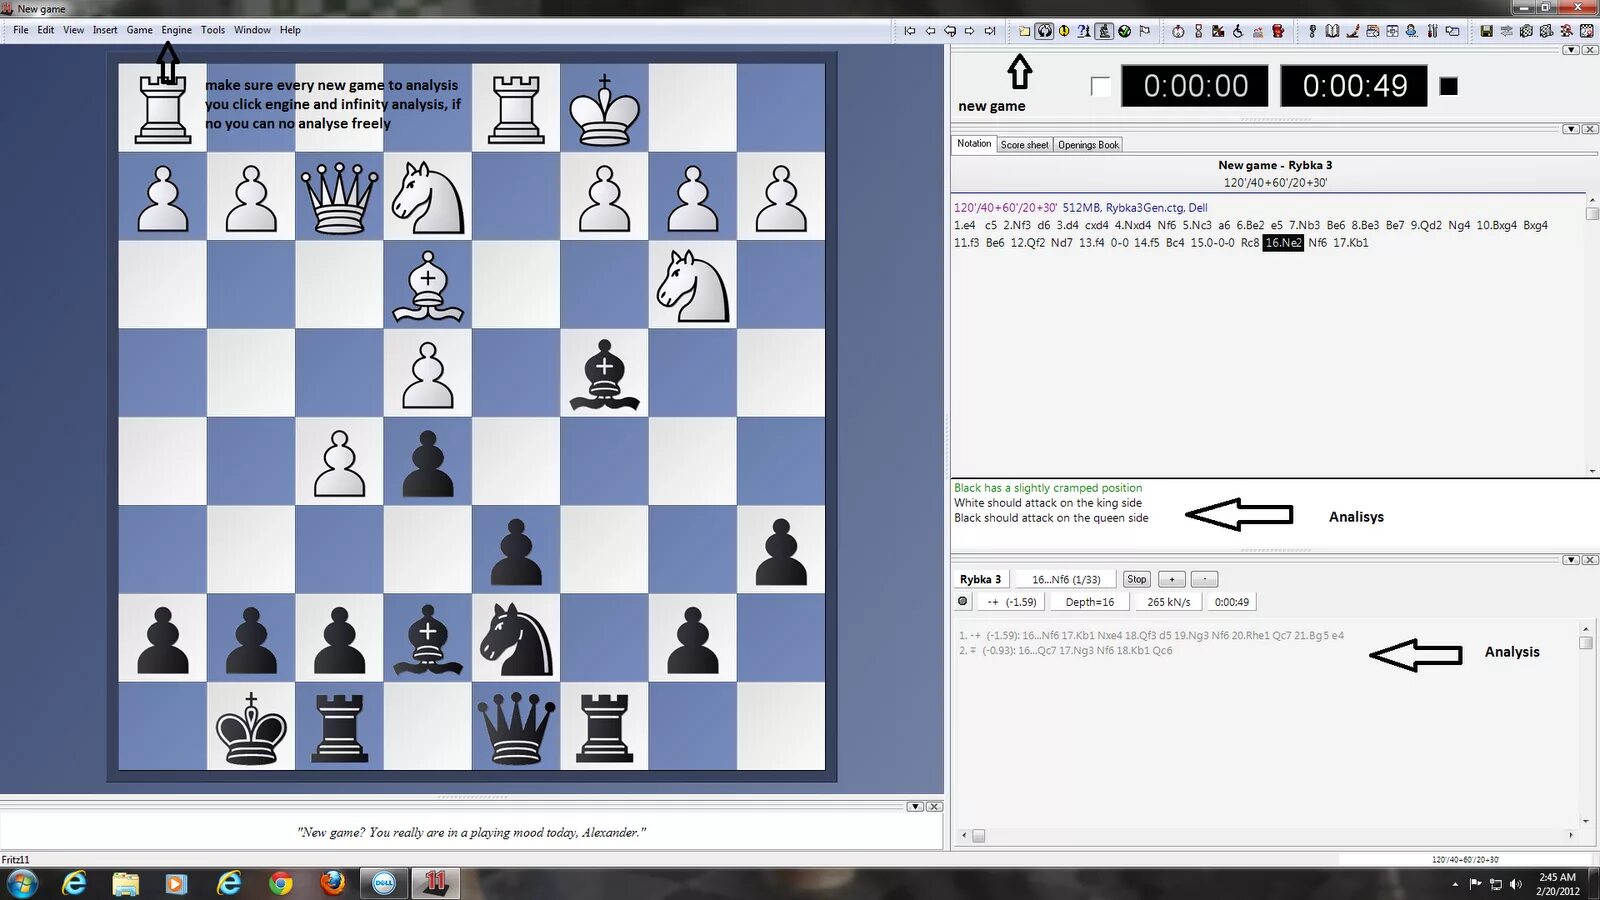1600x900 pixels.
Task: Click the crosshair target toolbar icon
Action: coord(1392,31)
